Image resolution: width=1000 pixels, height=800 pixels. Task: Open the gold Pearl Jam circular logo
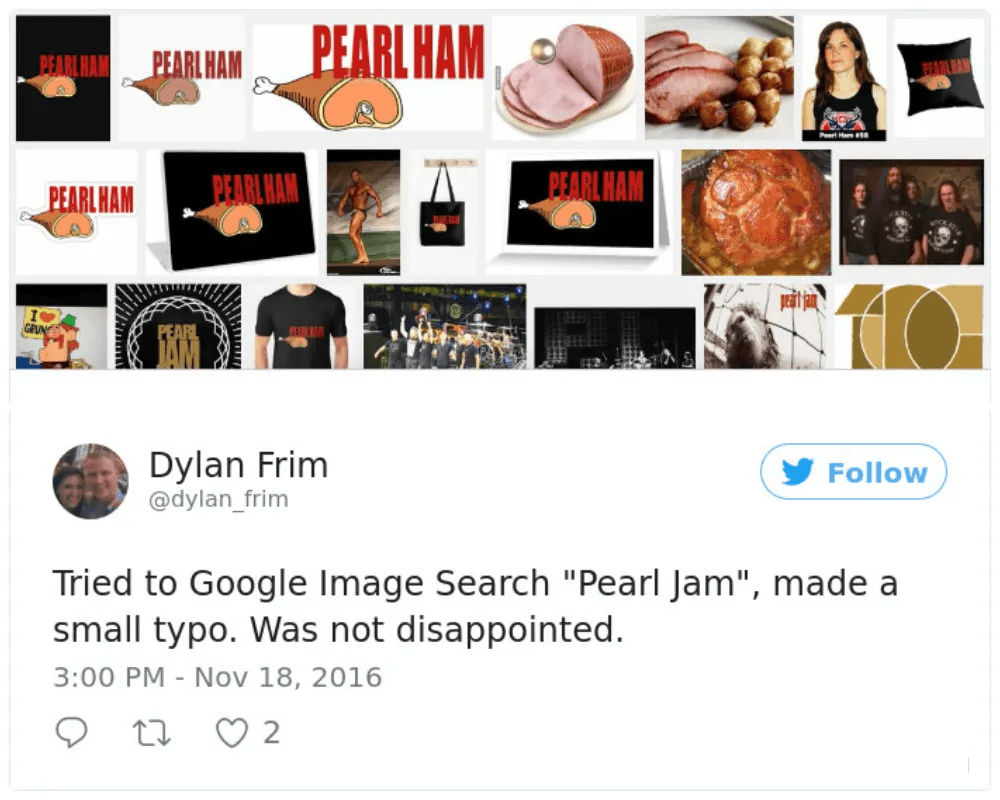[178, 327]
